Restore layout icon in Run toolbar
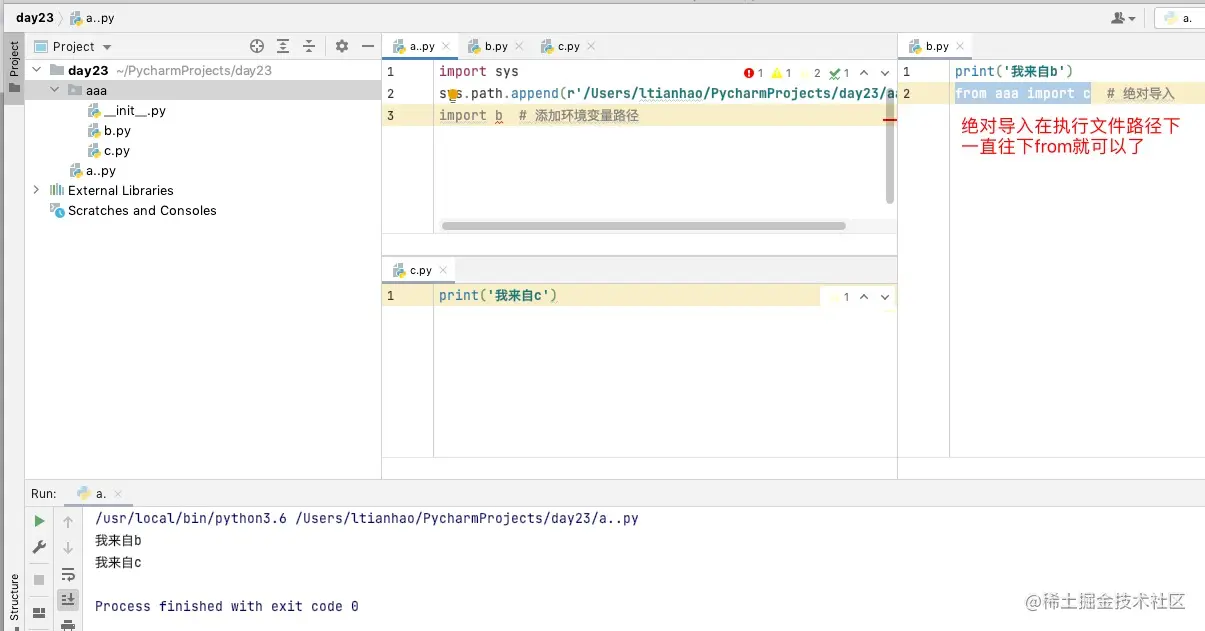The image size is (1205, 631). coord(39,612)
